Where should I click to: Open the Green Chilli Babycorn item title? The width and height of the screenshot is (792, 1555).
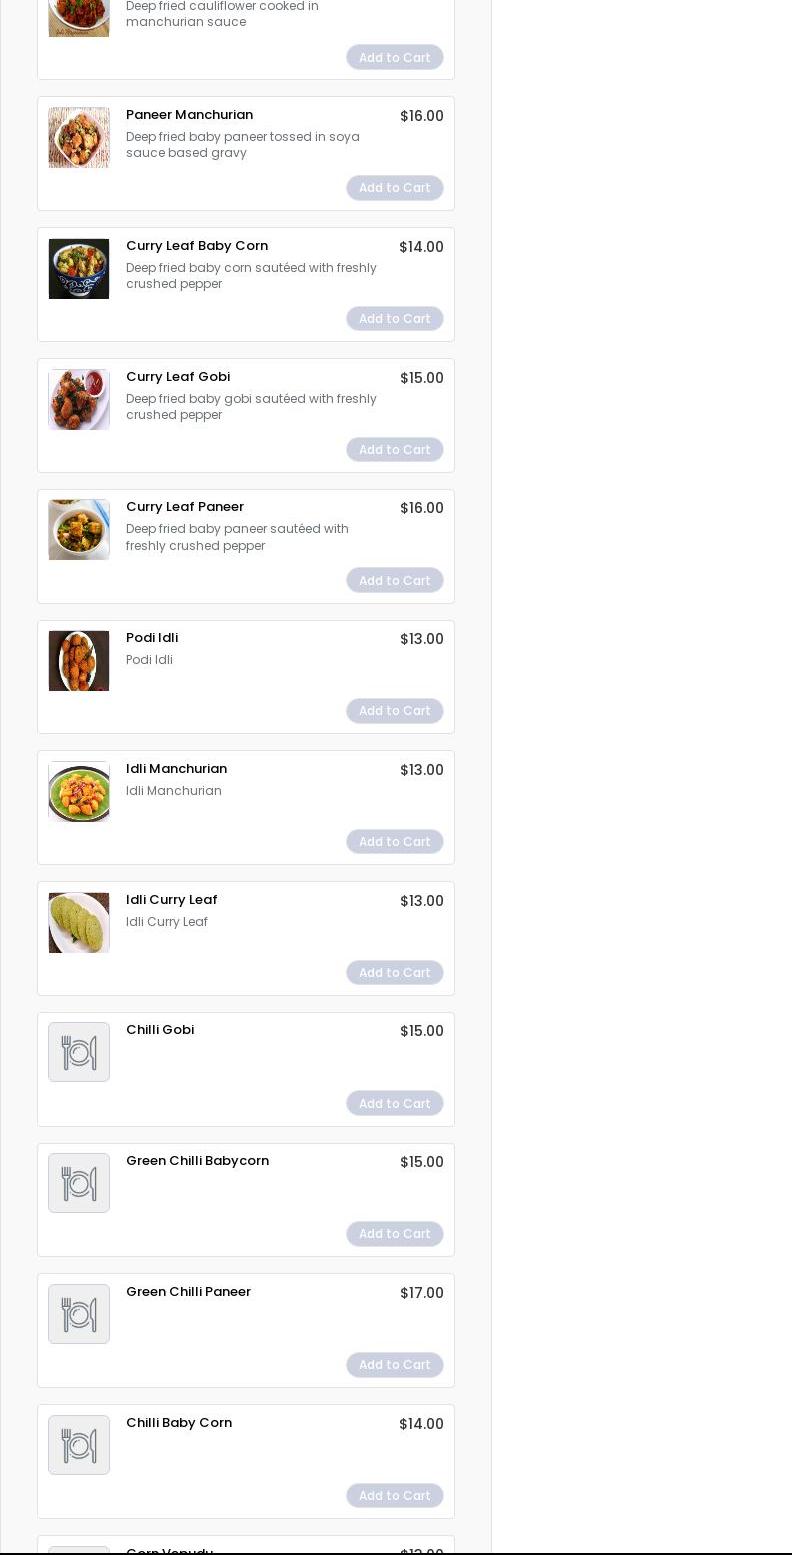click(197, 1161)
